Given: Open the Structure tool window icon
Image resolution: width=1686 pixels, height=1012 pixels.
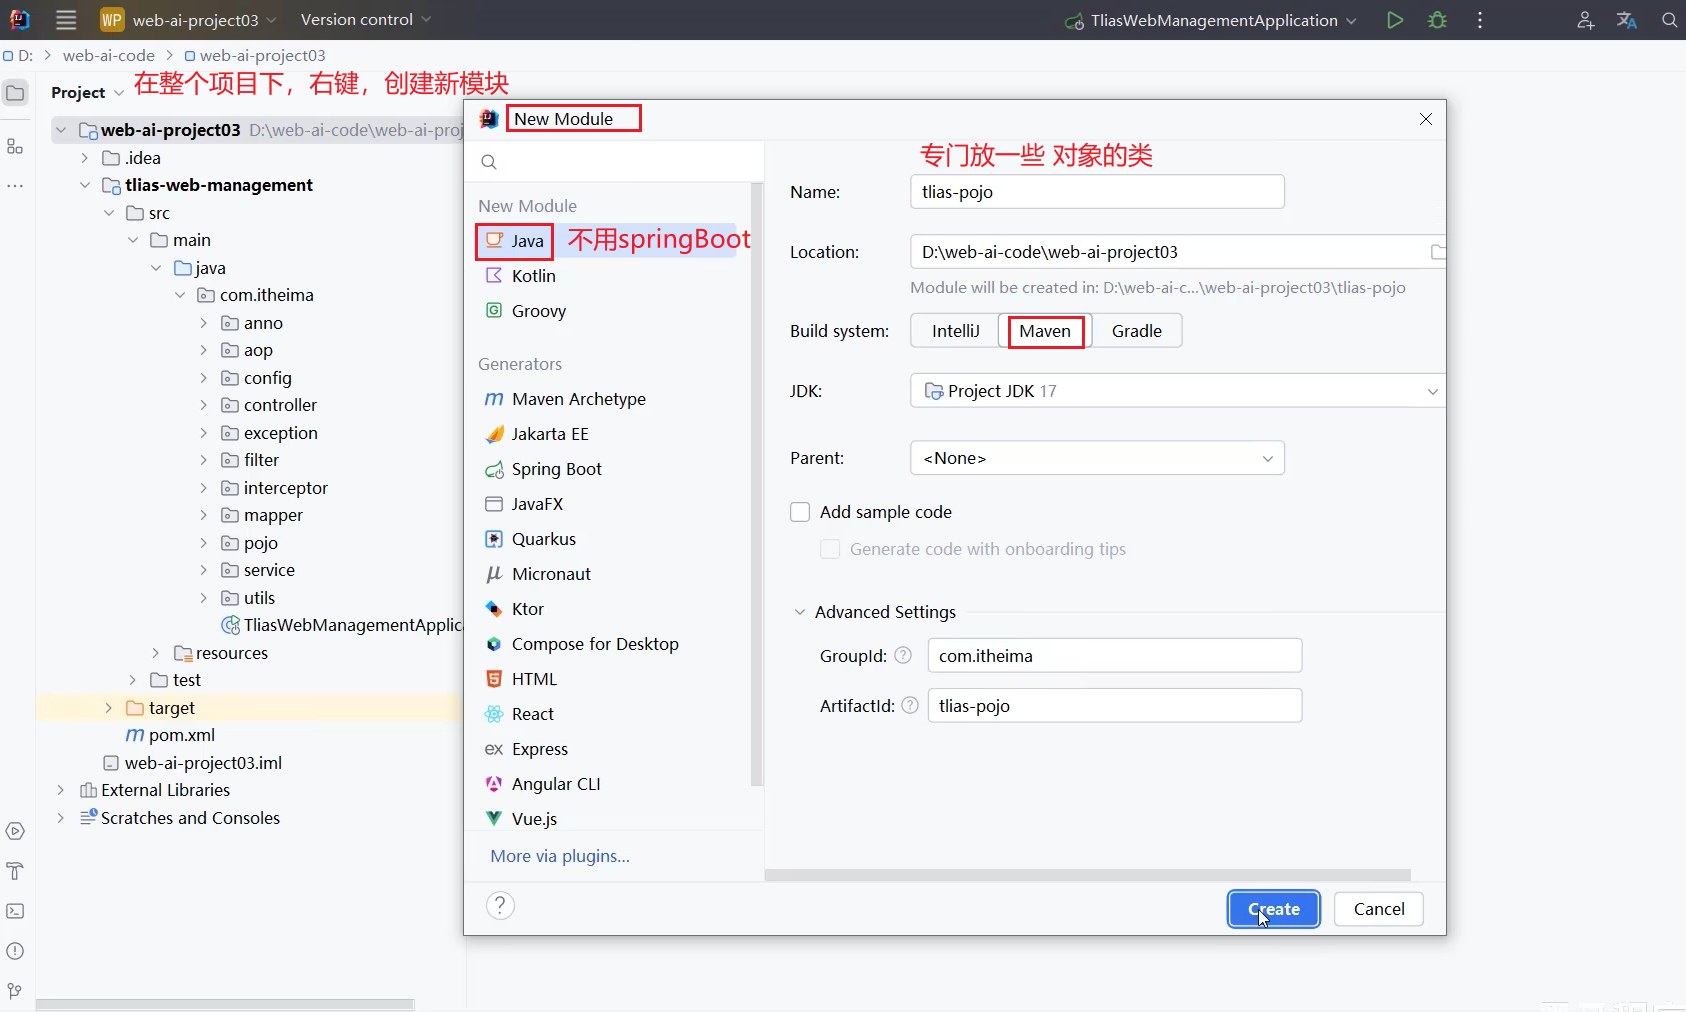Looking at the screenshot, I should (15, 146).
